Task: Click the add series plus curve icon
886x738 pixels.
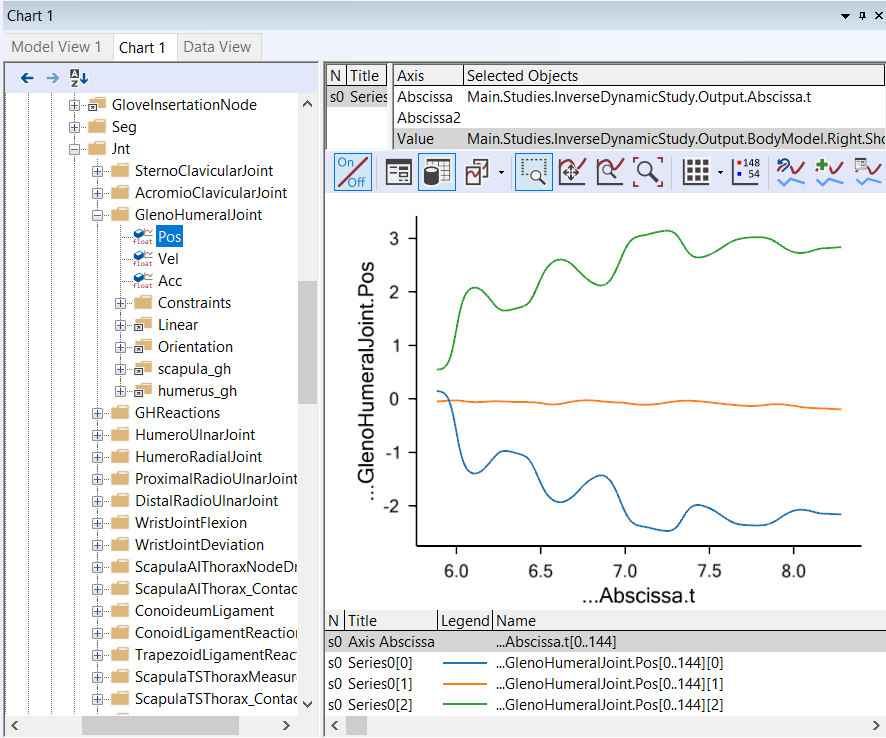Action: click(x=829, y=172)
